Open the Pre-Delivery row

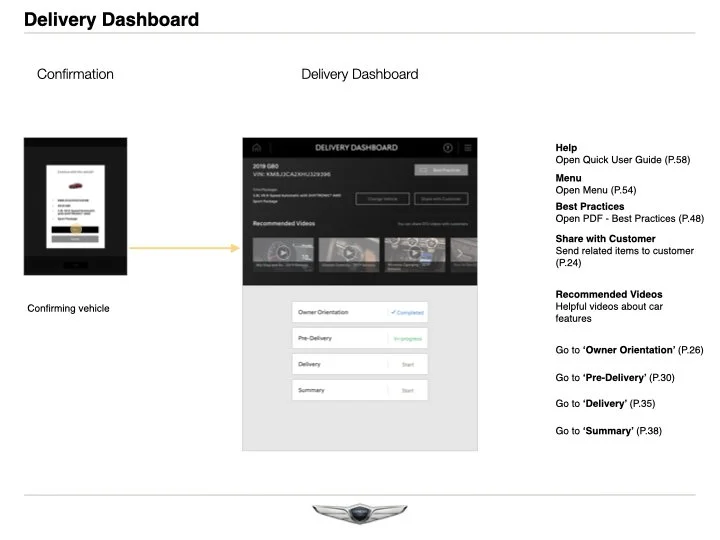pos(360,338)
